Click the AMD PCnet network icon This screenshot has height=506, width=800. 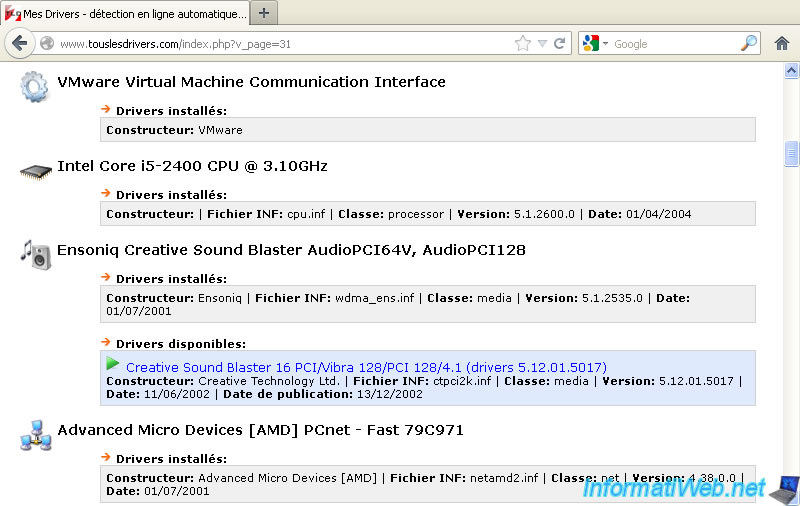tap(36, 436)
